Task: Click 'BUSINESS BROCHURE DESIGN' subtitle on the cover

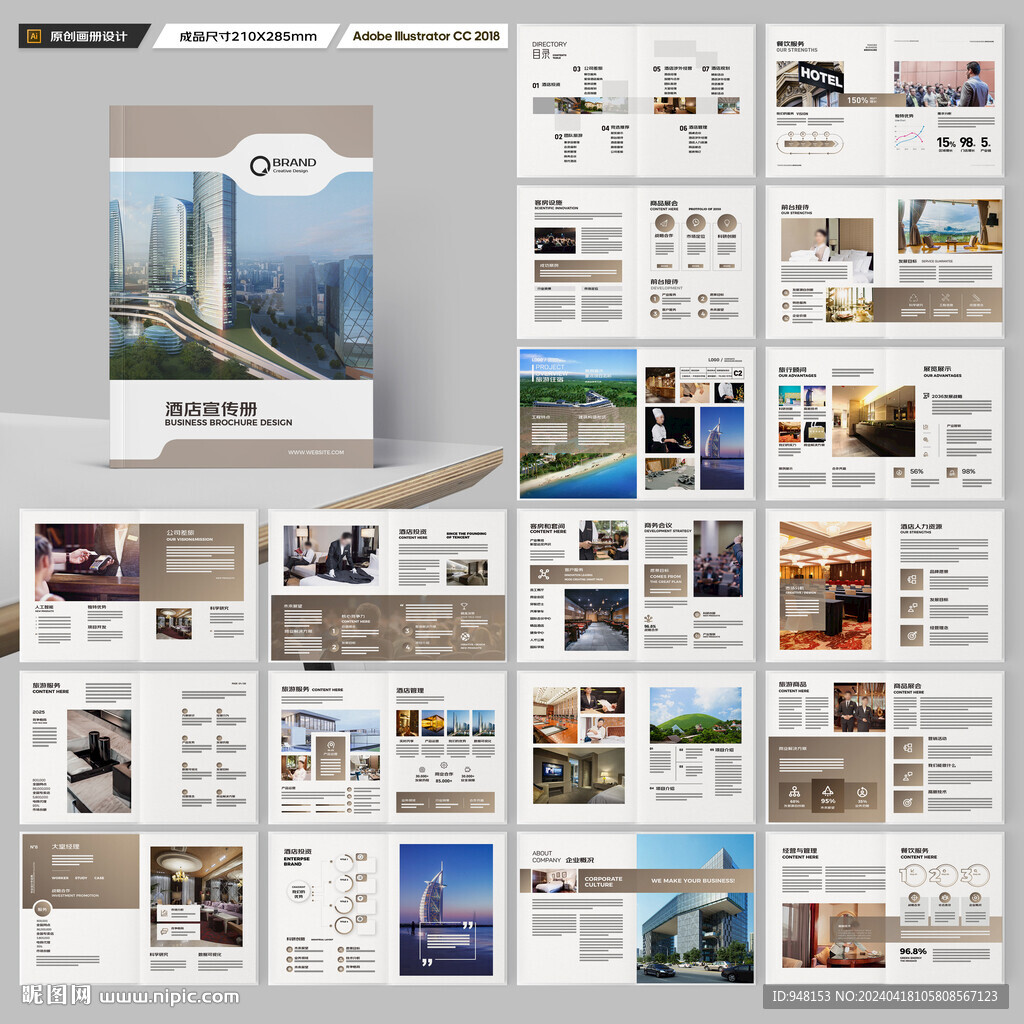Action: (x=229, y=423)
